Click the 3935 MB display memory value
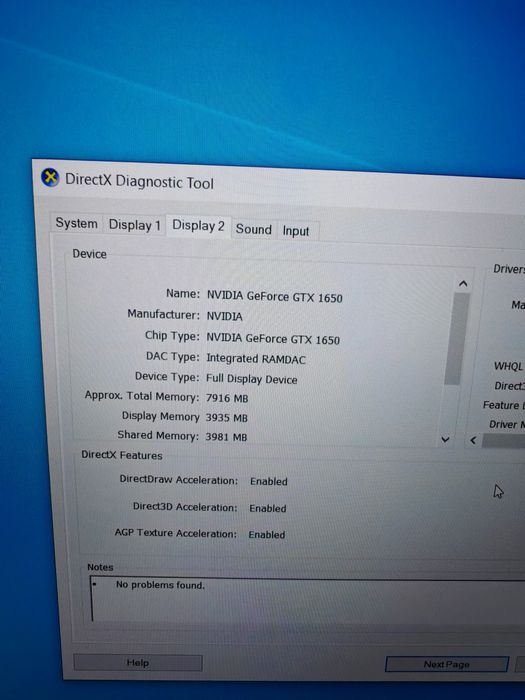The image size is (525, 700). (x=226, y=418)
